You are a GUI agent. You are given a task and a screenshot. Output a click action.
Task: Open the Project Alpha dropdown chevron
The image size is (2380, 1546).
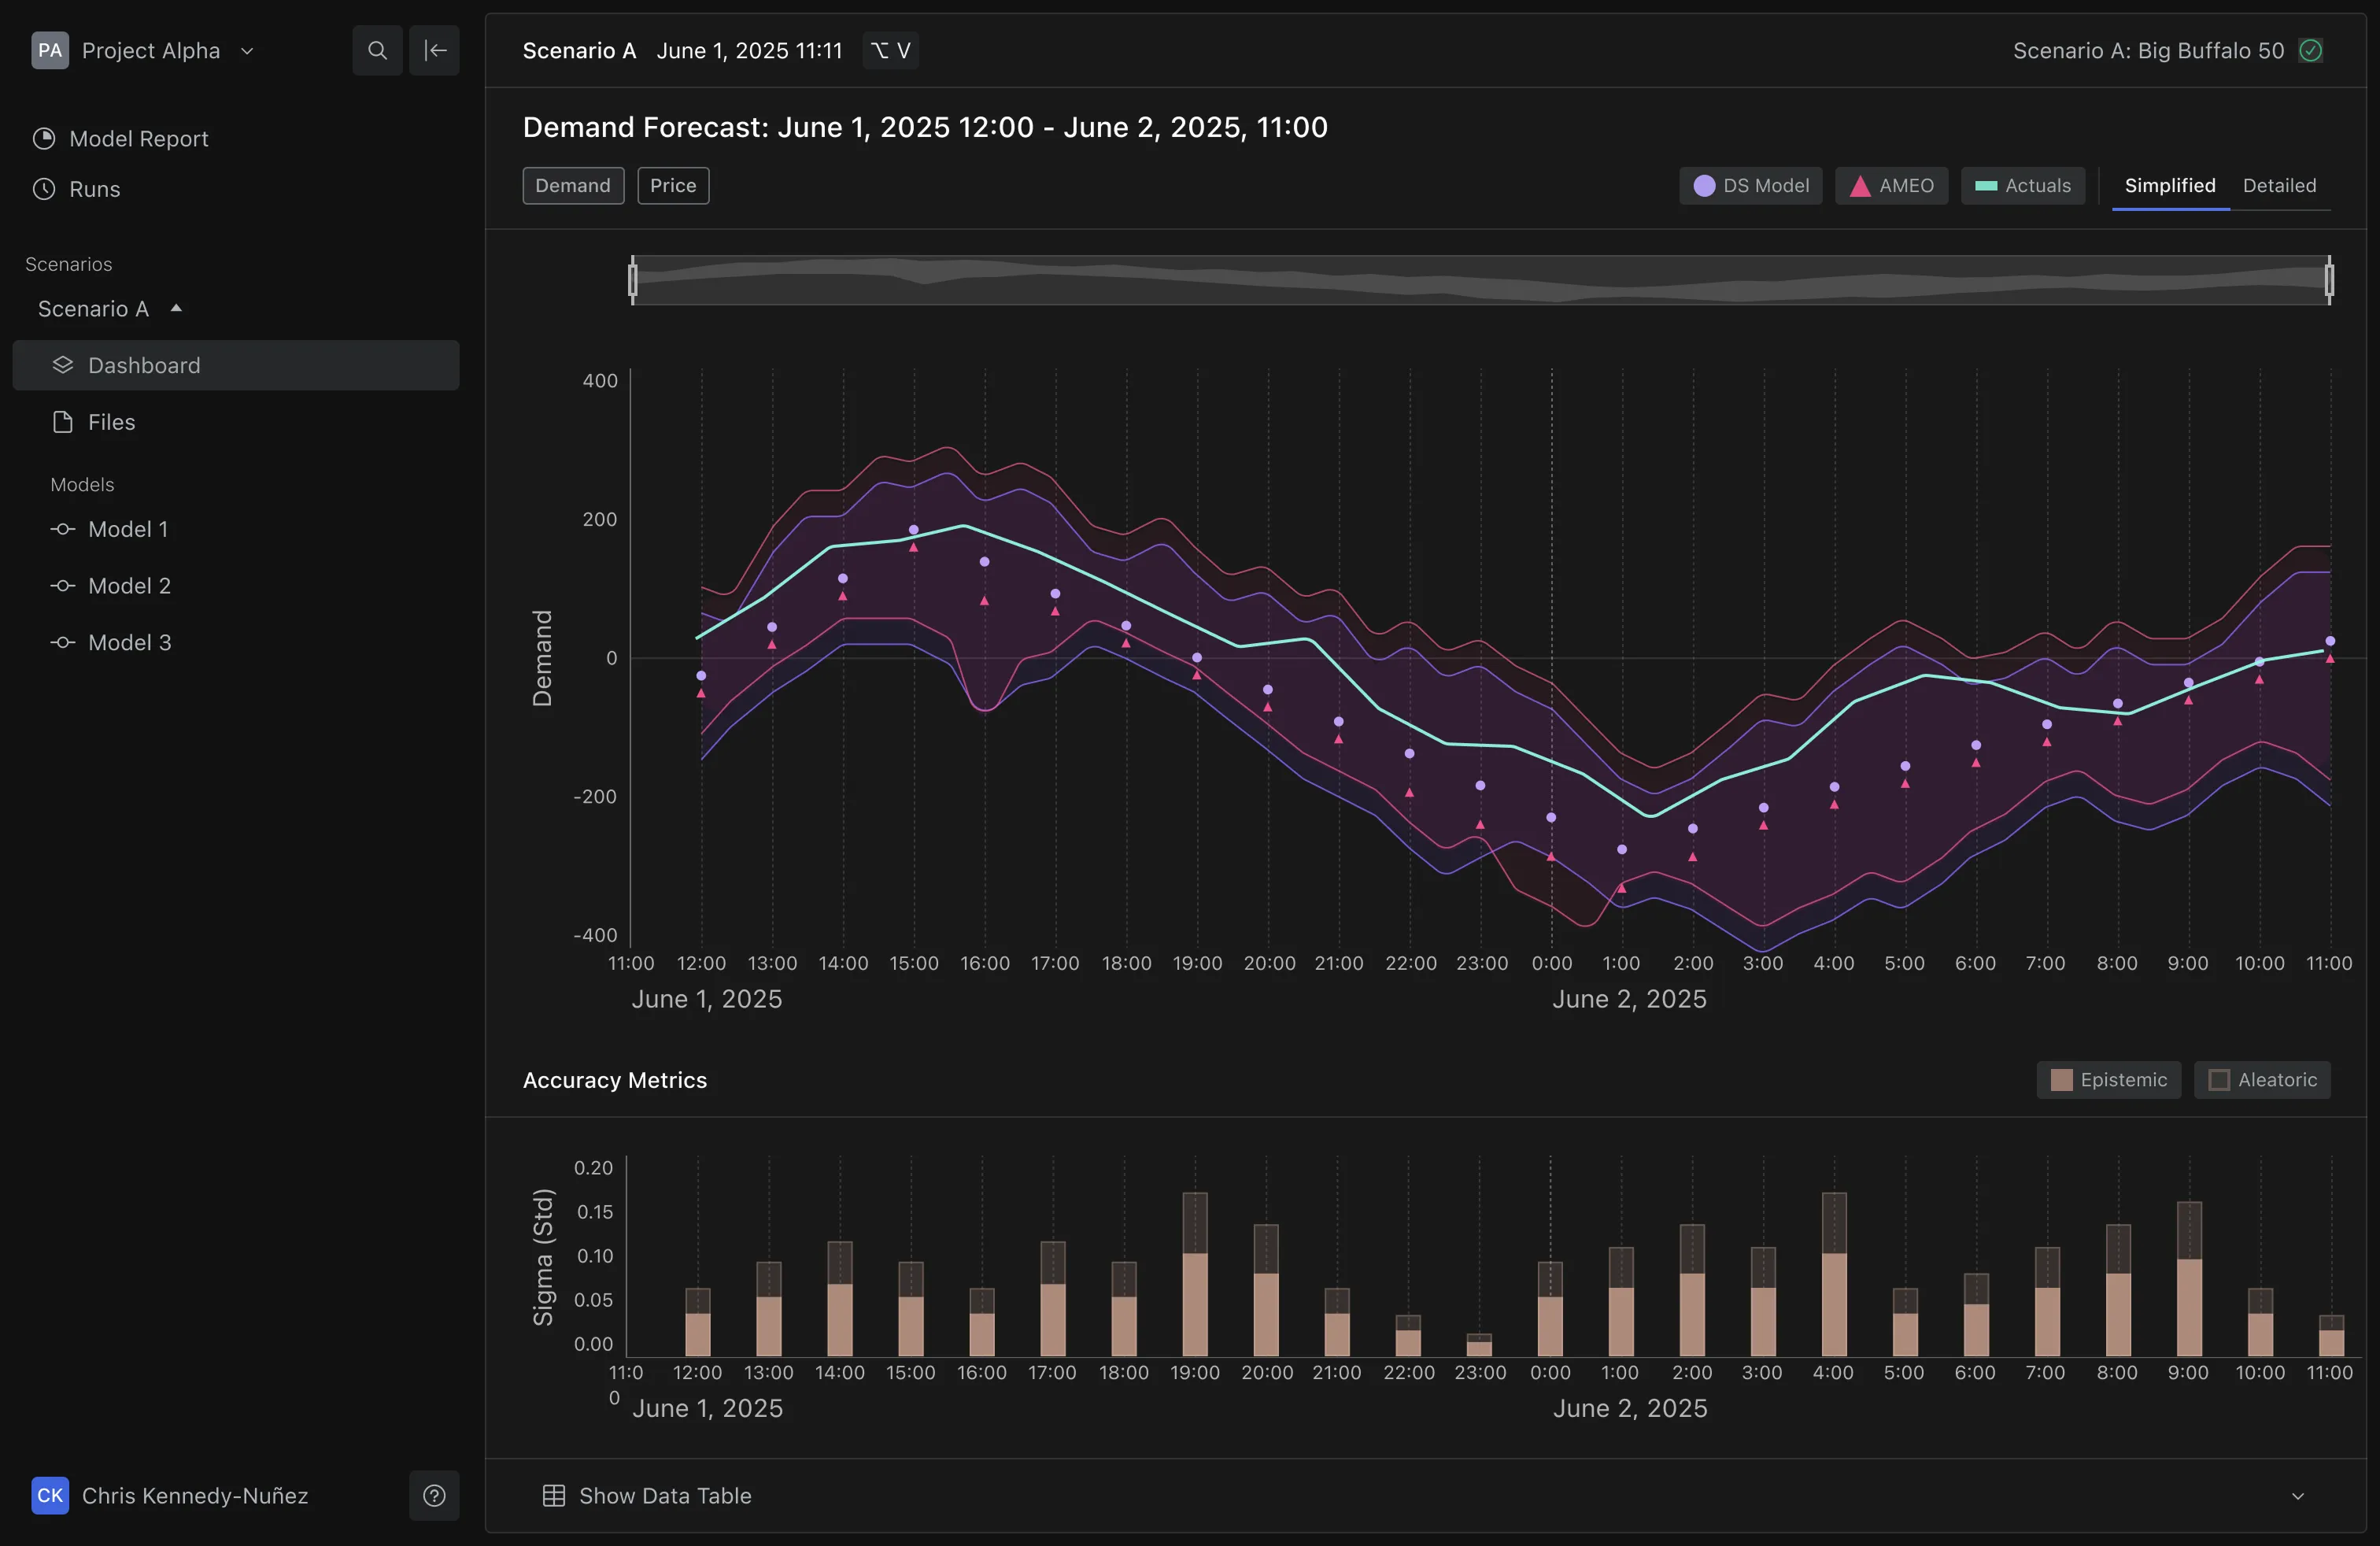click(x=247, y=51)
